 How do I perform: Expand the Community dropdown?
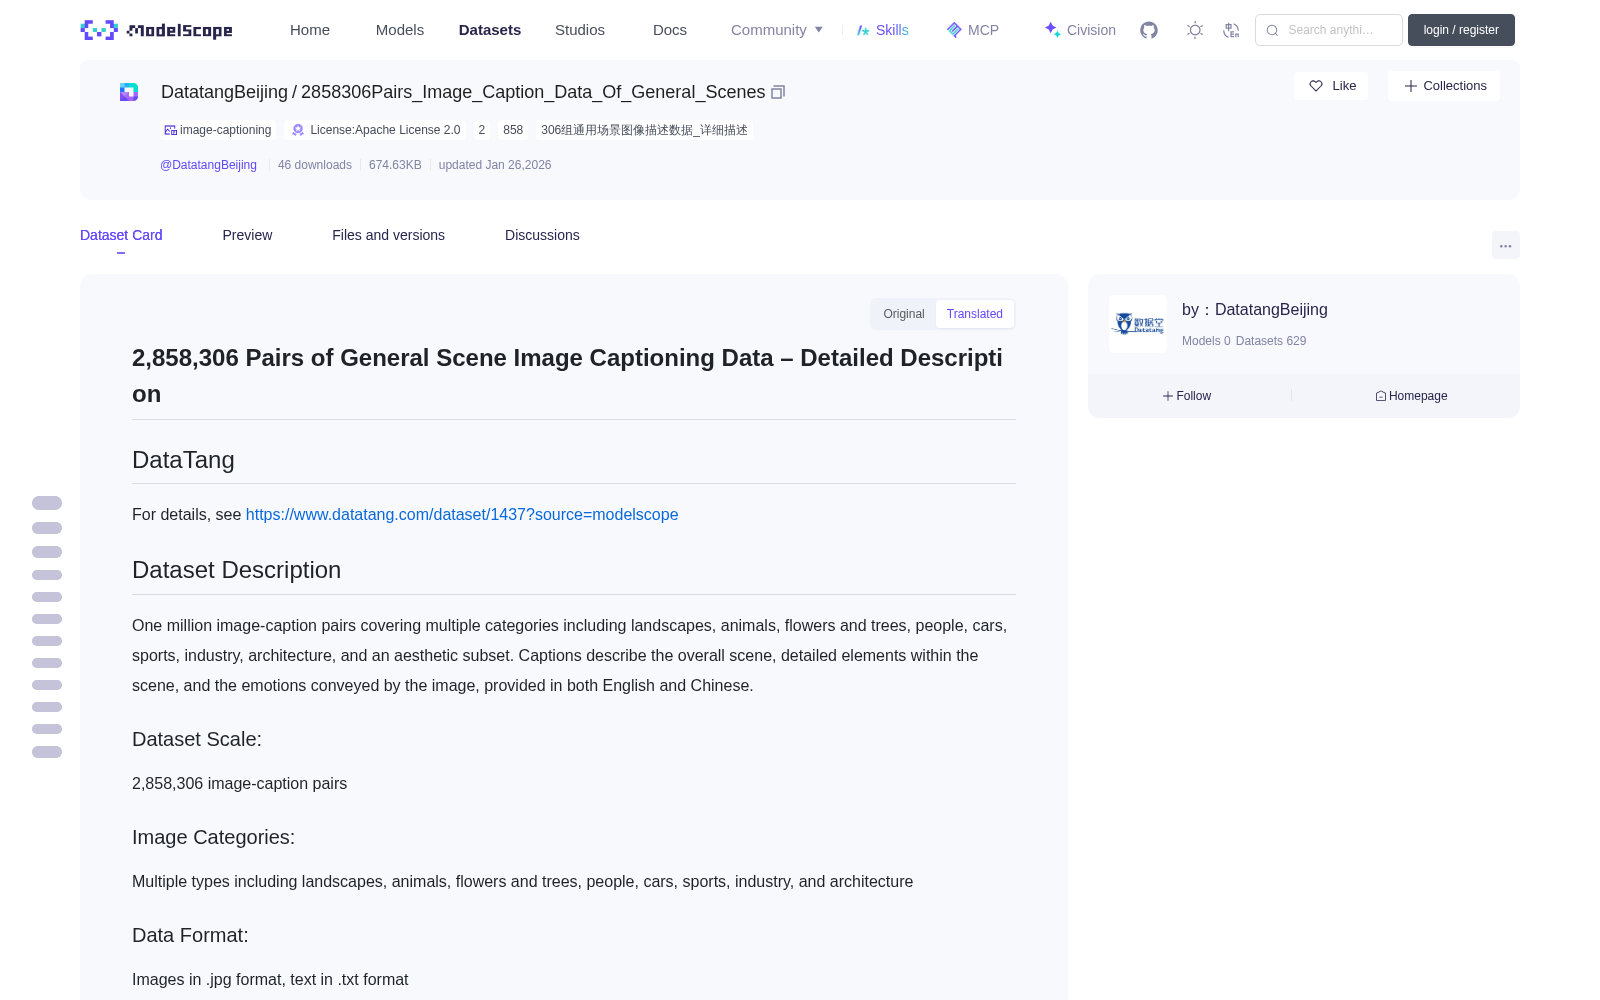(x=777, y=30)
